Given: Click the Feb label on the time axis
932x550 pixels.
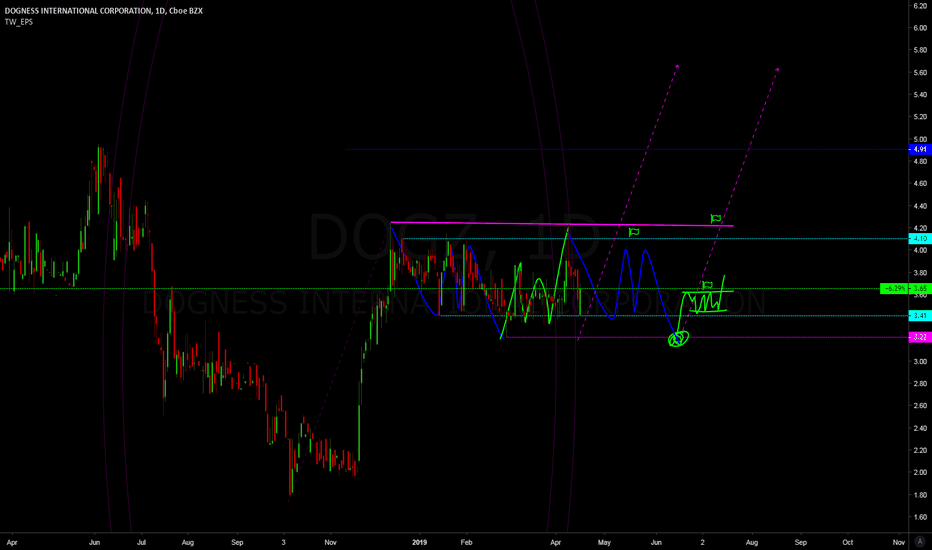Looking at the screenshot, I should pyautogui.click(x=467, y=542).
